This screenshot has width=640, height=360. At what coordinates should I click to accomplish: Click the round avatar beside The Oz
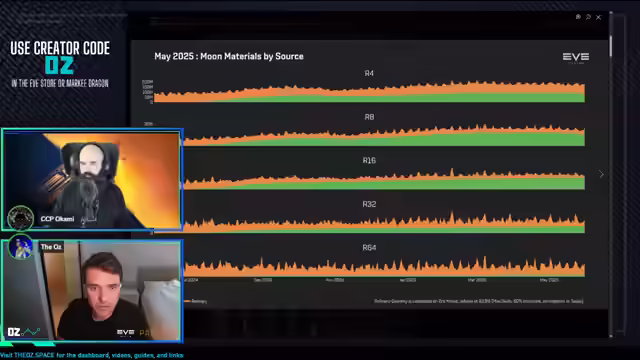click(20, 247)
